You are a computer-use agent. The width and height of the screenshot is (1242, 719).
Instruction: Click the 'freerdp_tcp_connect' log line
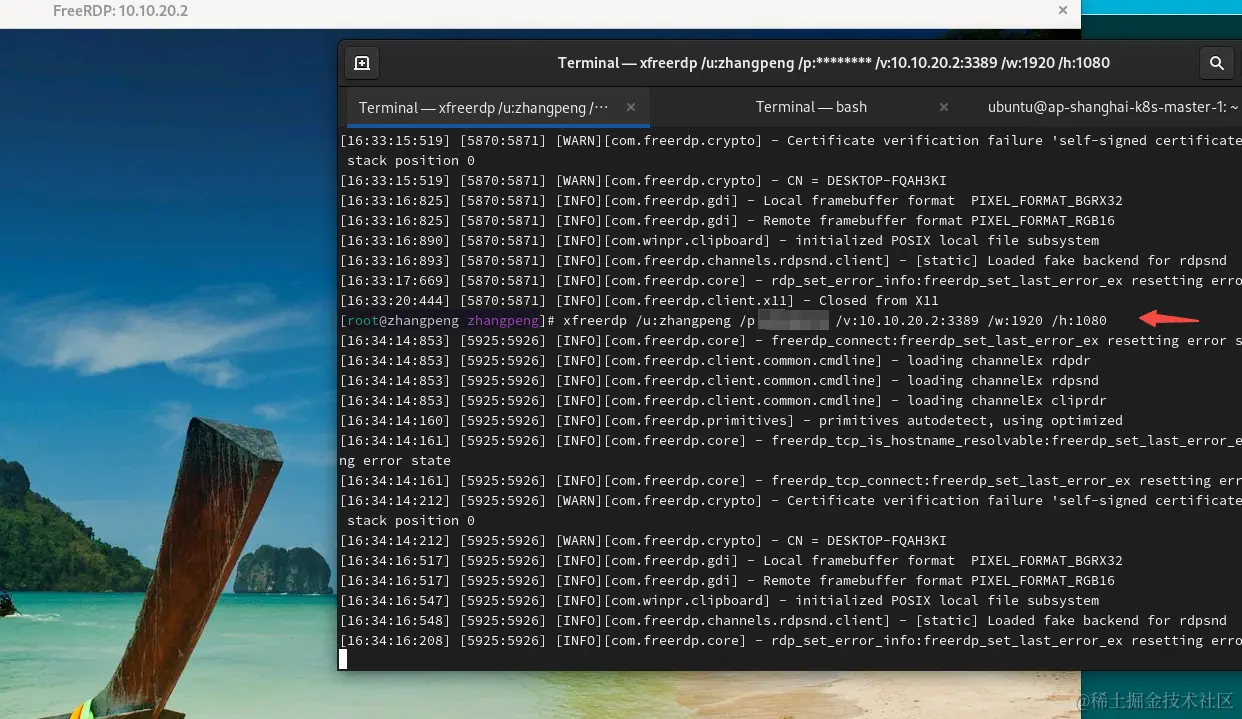[x=791, y=481]
